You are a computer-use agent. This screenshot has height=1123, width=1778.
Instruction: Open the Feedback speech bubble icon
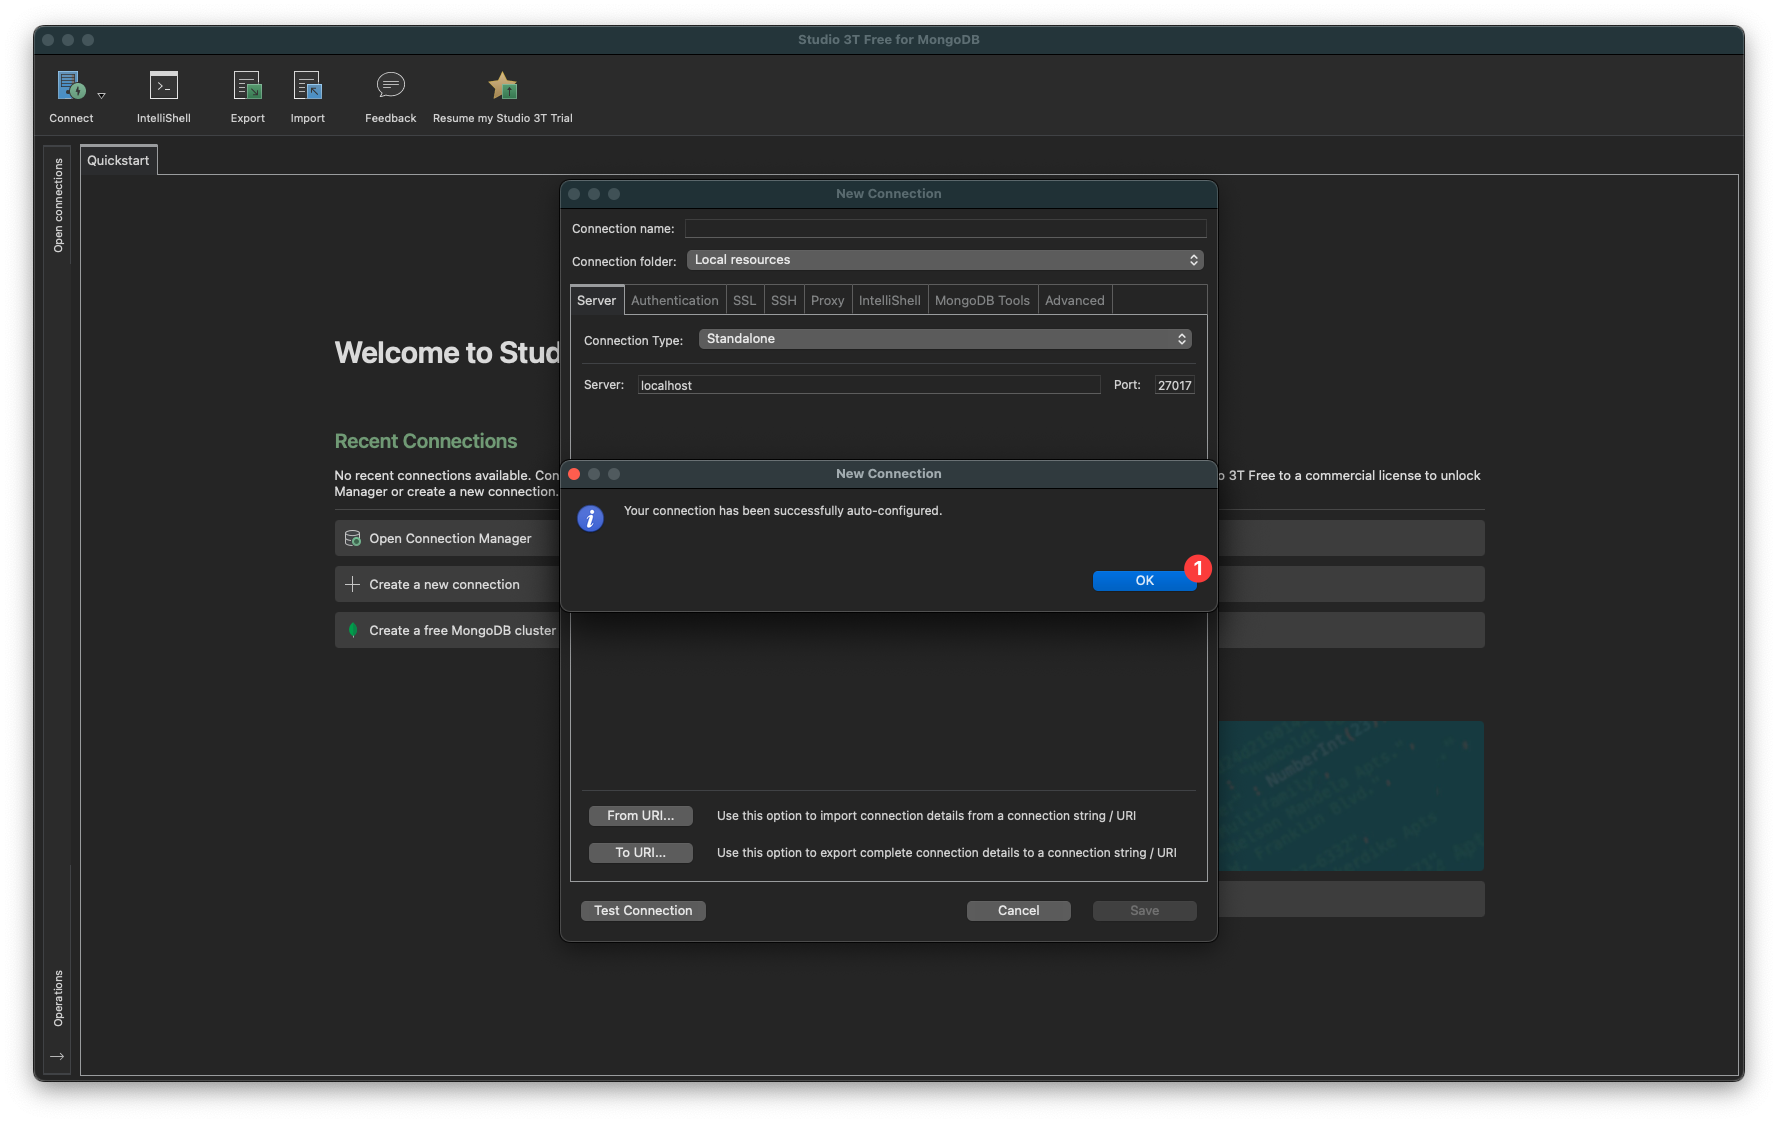click(390, 85)
